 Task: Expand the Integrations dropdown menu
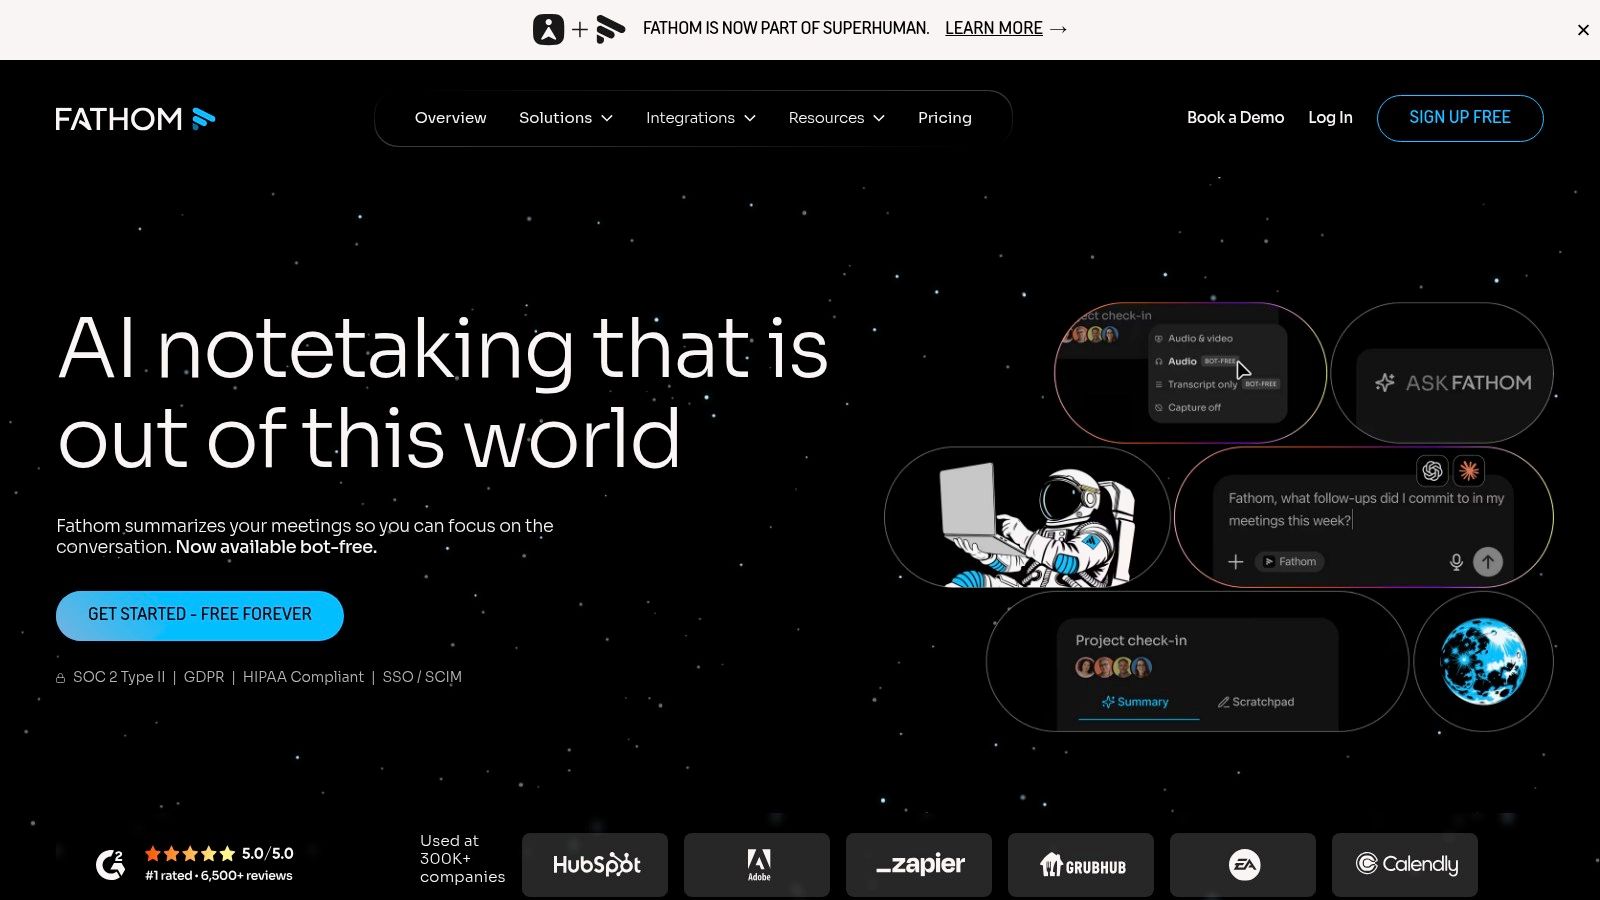point(701,118)
